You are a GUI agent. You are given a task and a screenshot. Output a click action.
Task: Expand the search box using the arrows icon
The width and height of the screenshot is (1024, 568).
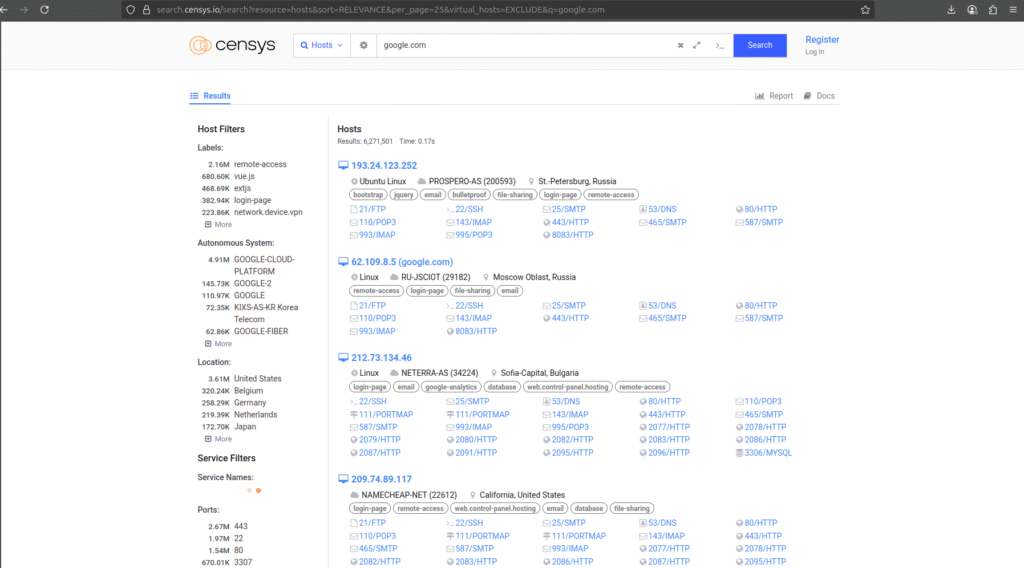point(697,45)
